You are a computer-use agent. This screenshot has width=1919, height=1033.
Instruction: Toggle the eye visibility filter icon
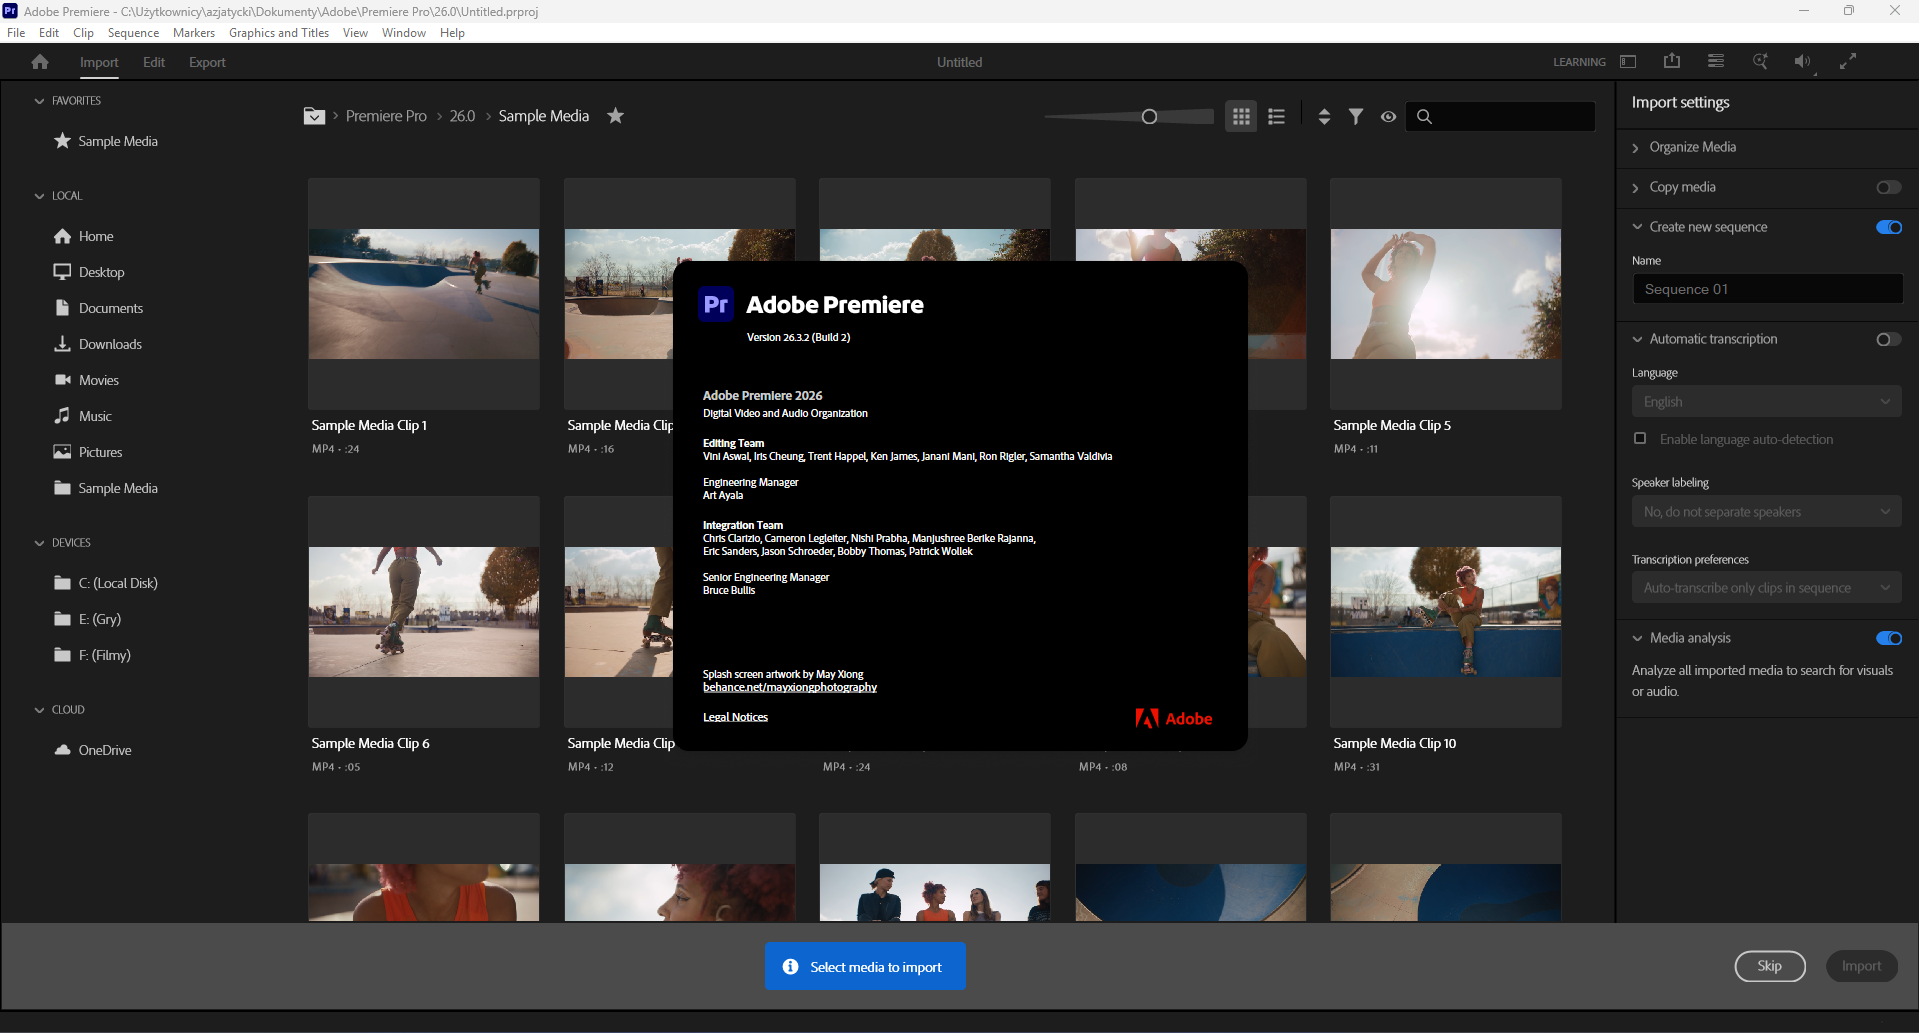click(x=1388, y=117)
